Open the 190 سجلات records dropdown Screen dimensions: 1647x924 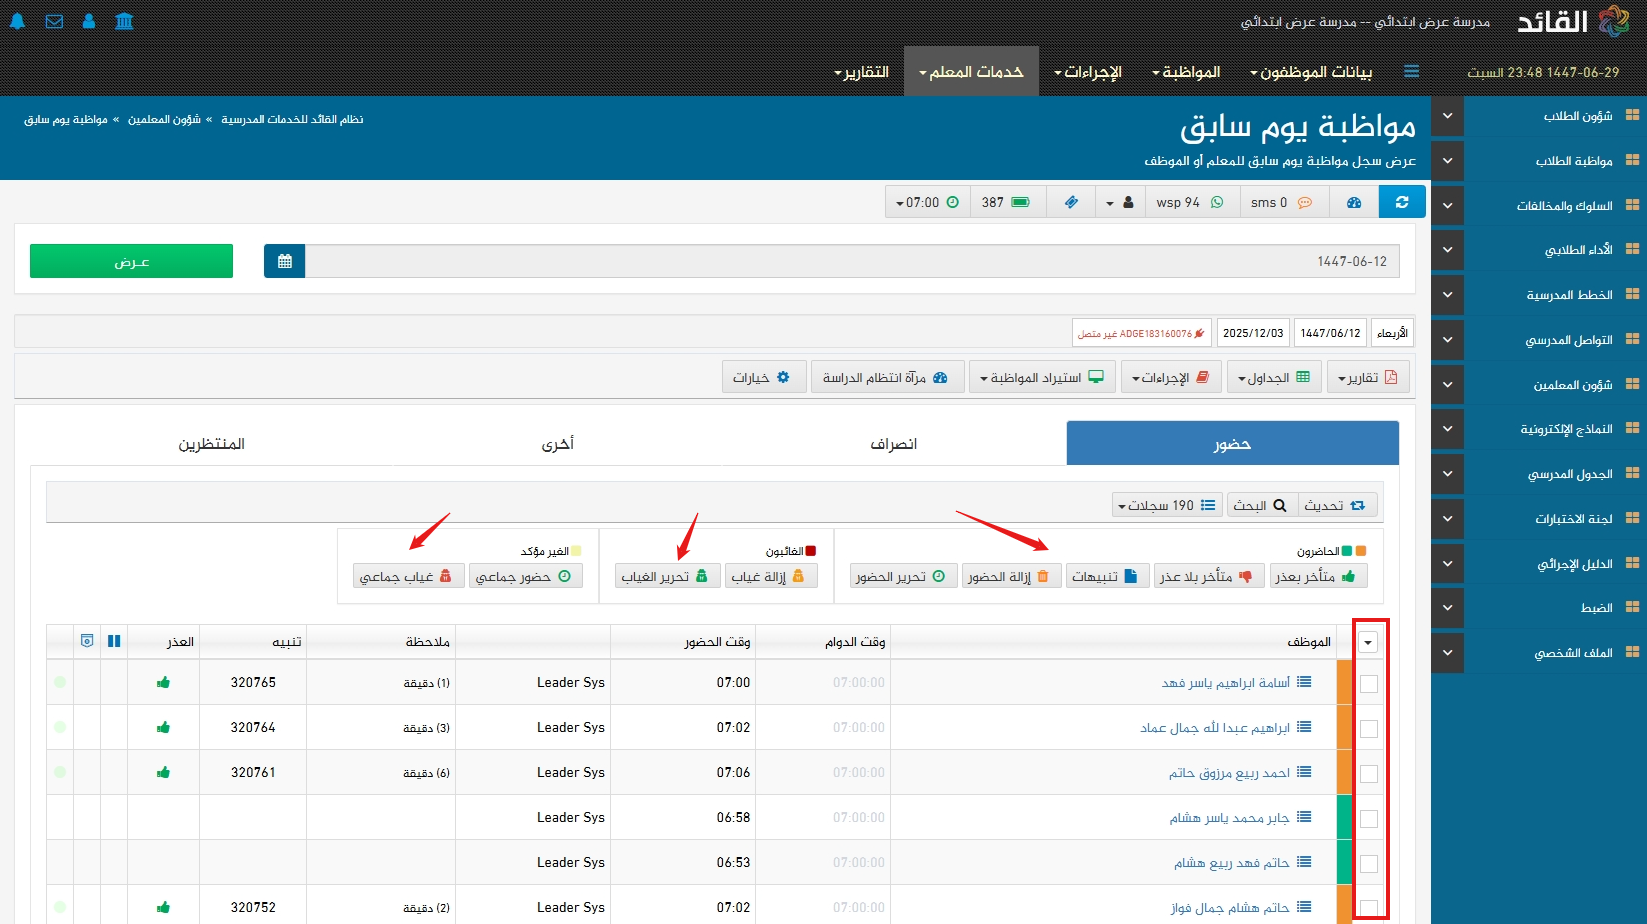pos(1166,505)
